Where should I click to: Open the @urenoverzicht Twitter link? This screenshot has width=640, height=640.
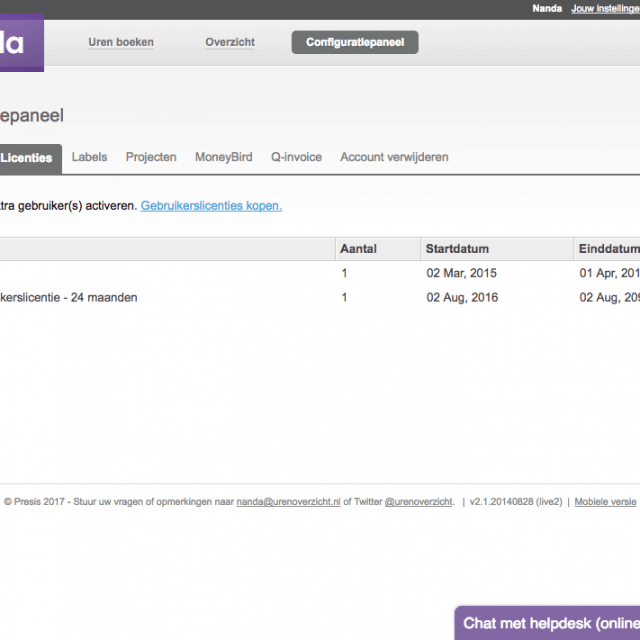pyautogui.click(x=419, y=502)
